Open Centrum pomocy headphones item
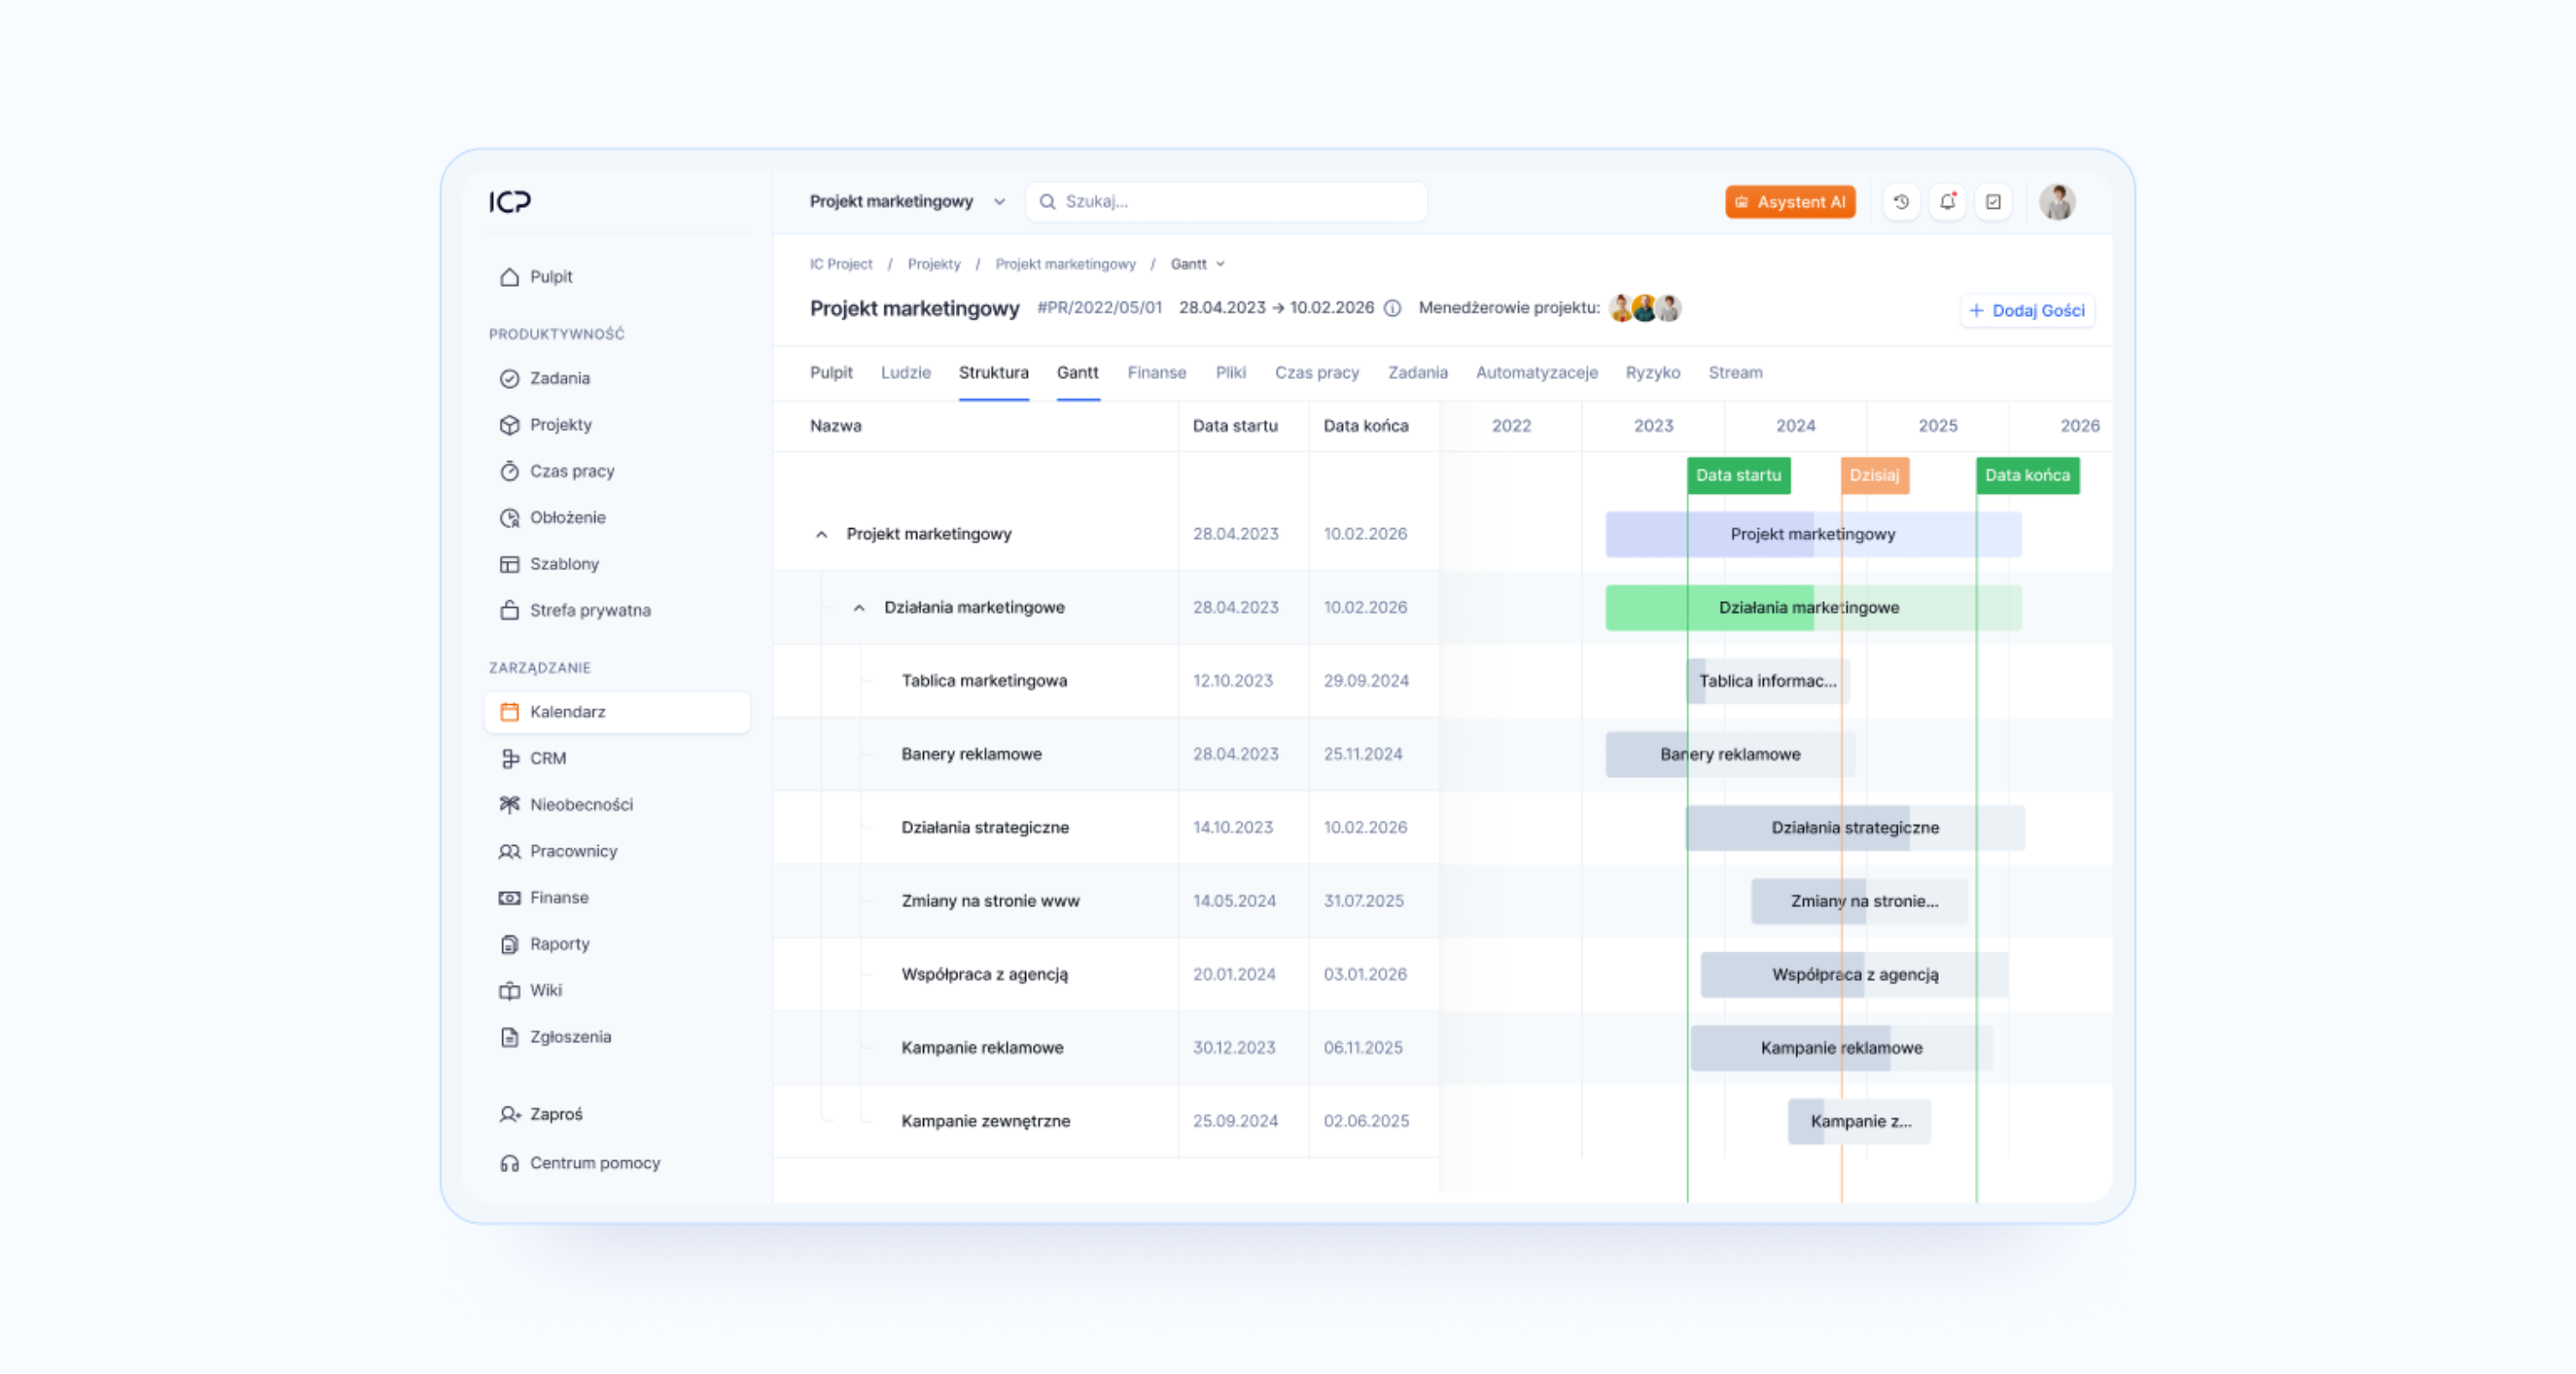The height and width of the screenshot is (1374, 2576). point(594,1163)
